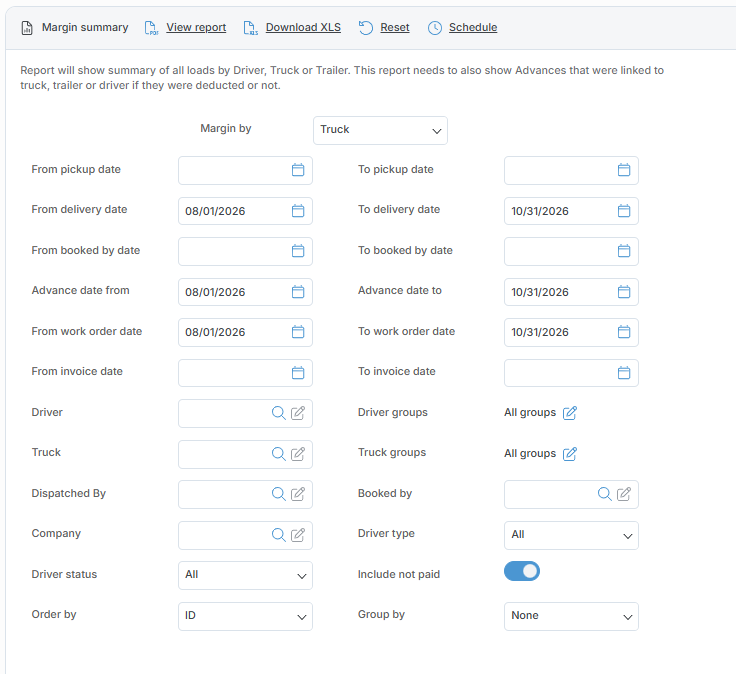Search for a Booked by user
Viewport: 736px width, 674px height.
click(604, 494)
